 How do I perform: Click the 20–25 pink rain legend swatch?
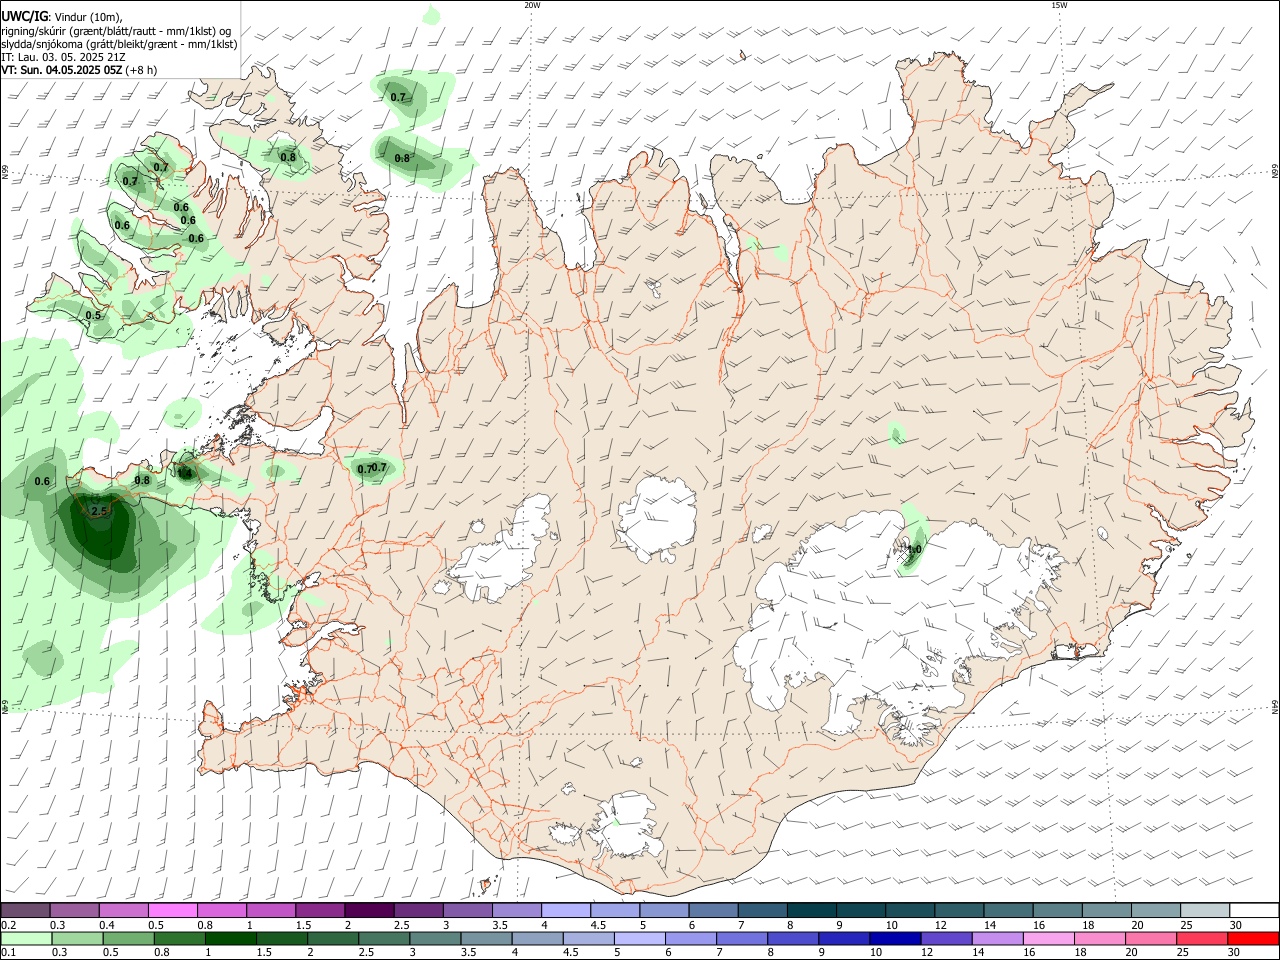click(1150, 938)
